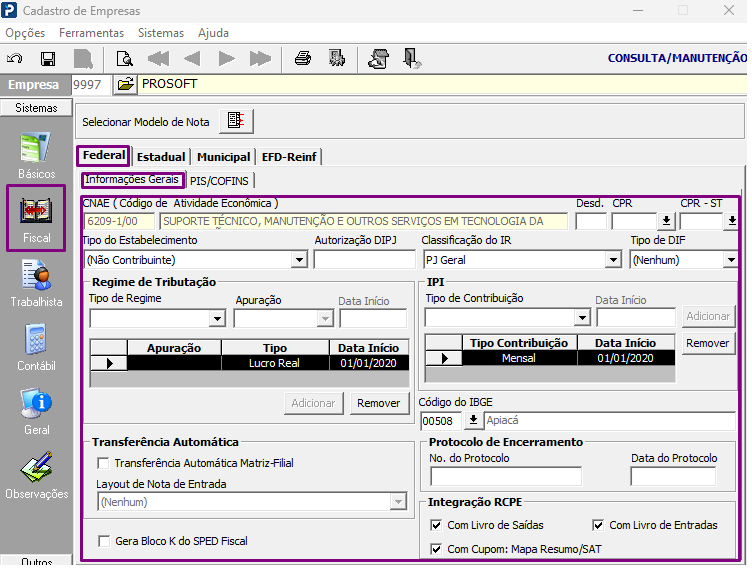
Task: Switch to the Estadual tab
Action: coord(161,157)
